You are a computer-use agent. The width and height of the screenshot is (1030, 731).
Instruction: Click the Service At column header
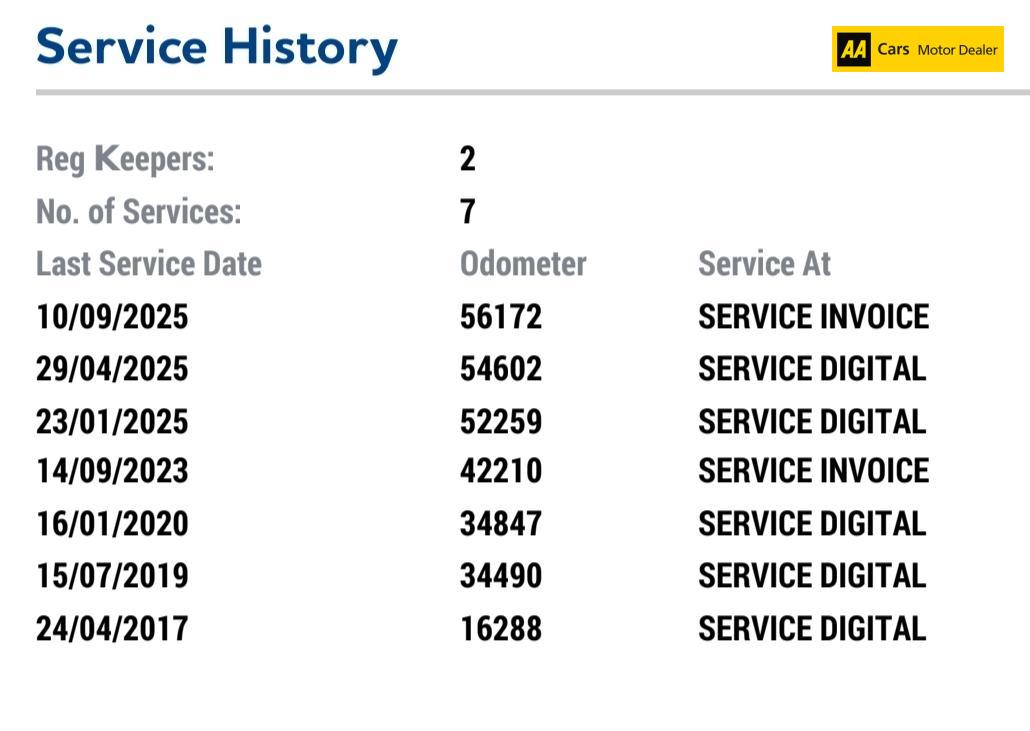764,264
